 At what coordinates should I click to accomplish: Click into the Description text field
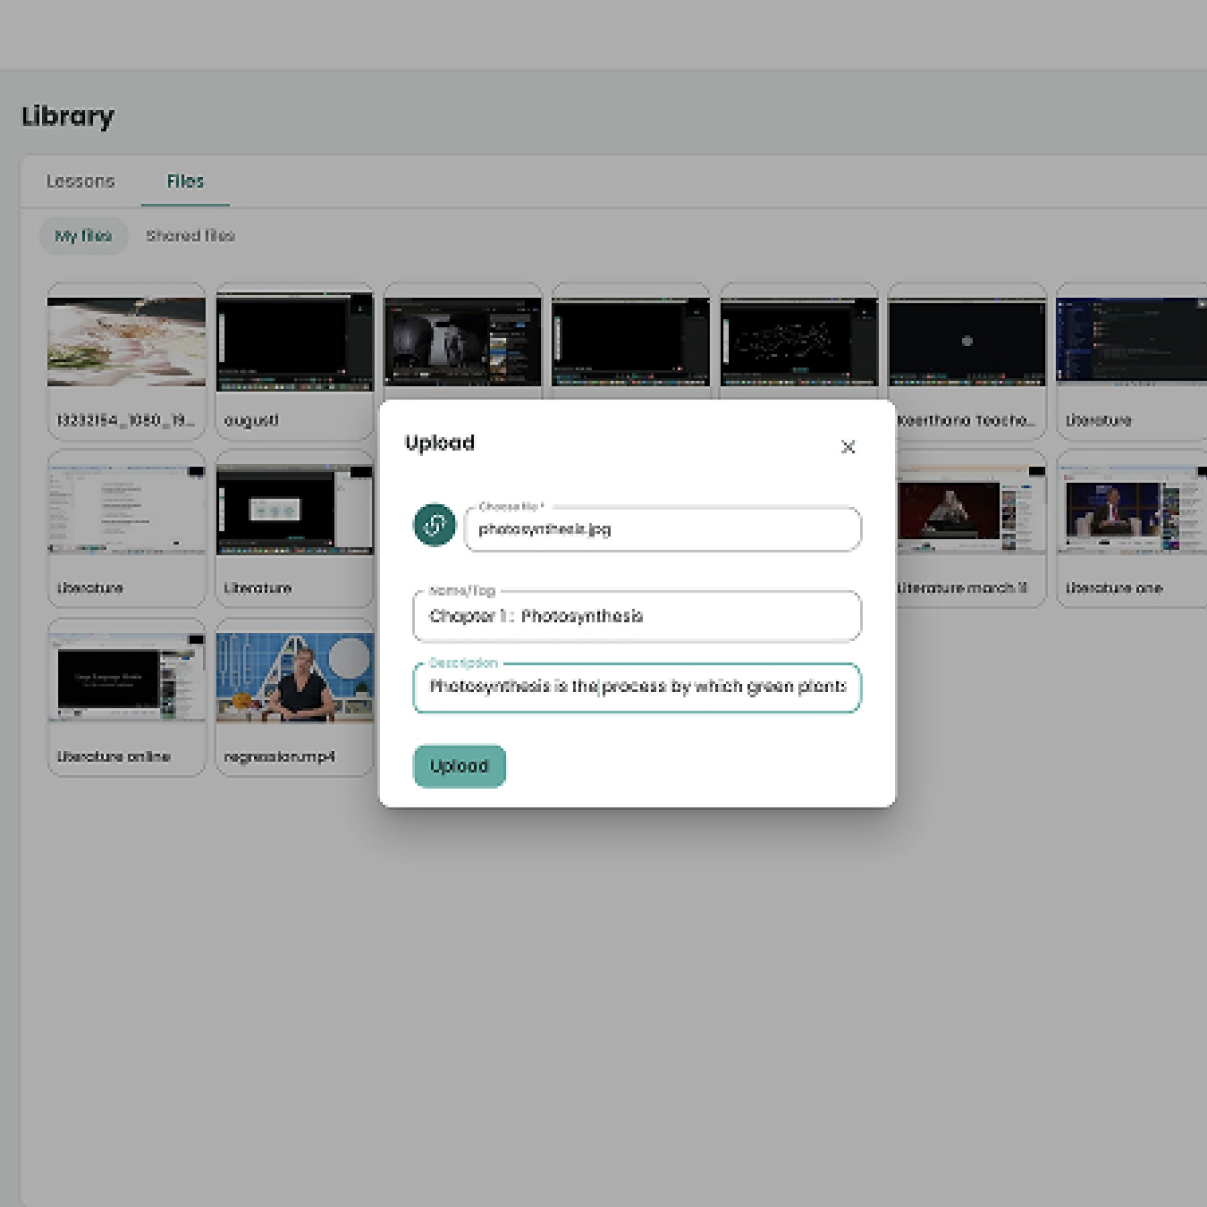[x=637, y=687]
